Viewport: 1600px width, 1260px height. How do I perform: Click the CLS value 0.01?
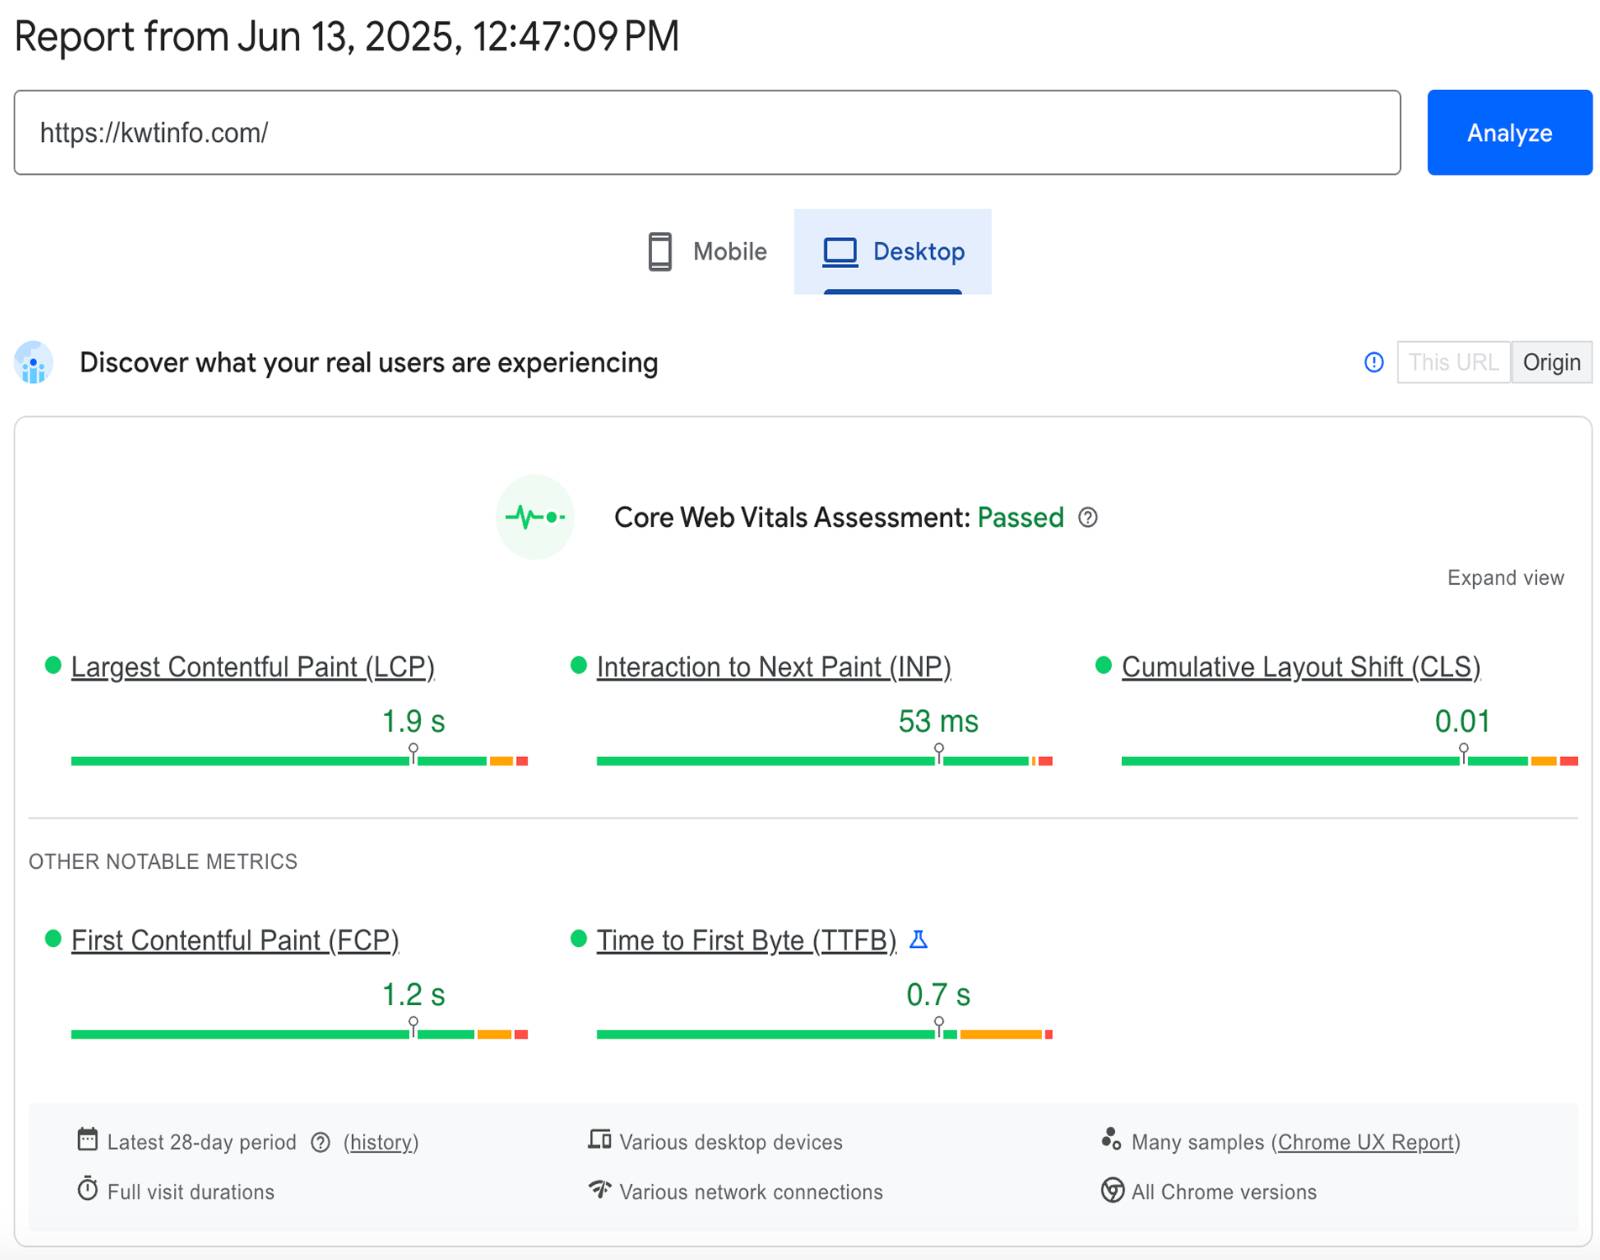pos(1463,721)
